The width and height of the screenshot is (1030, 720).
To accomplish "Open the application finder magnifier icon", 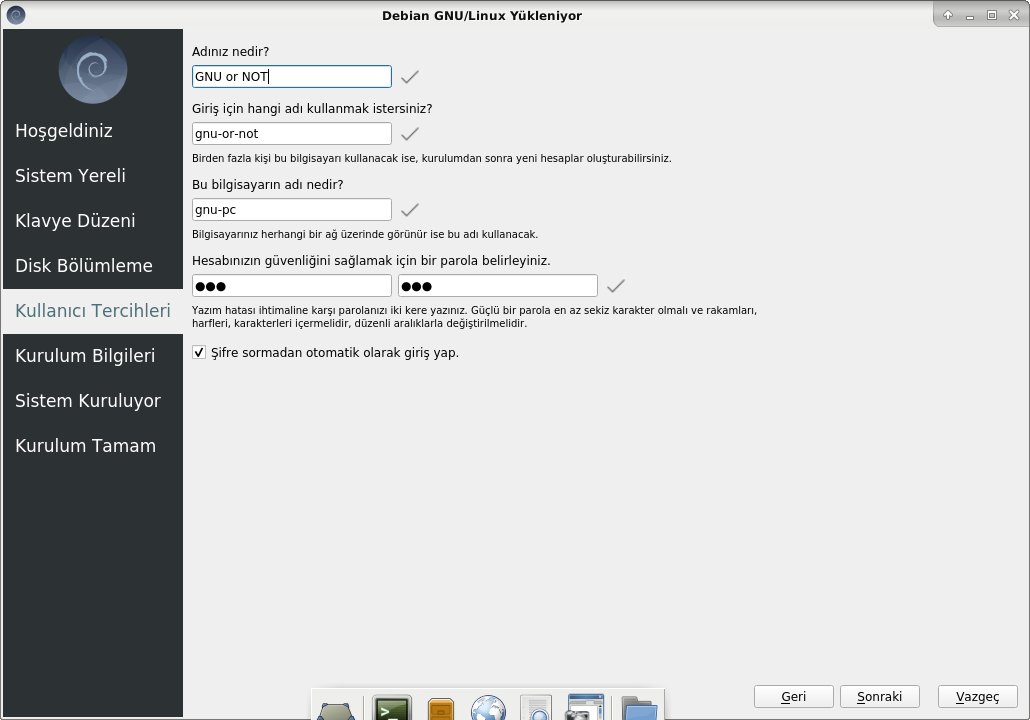I will pyautogui.click(x=536, y=708).
